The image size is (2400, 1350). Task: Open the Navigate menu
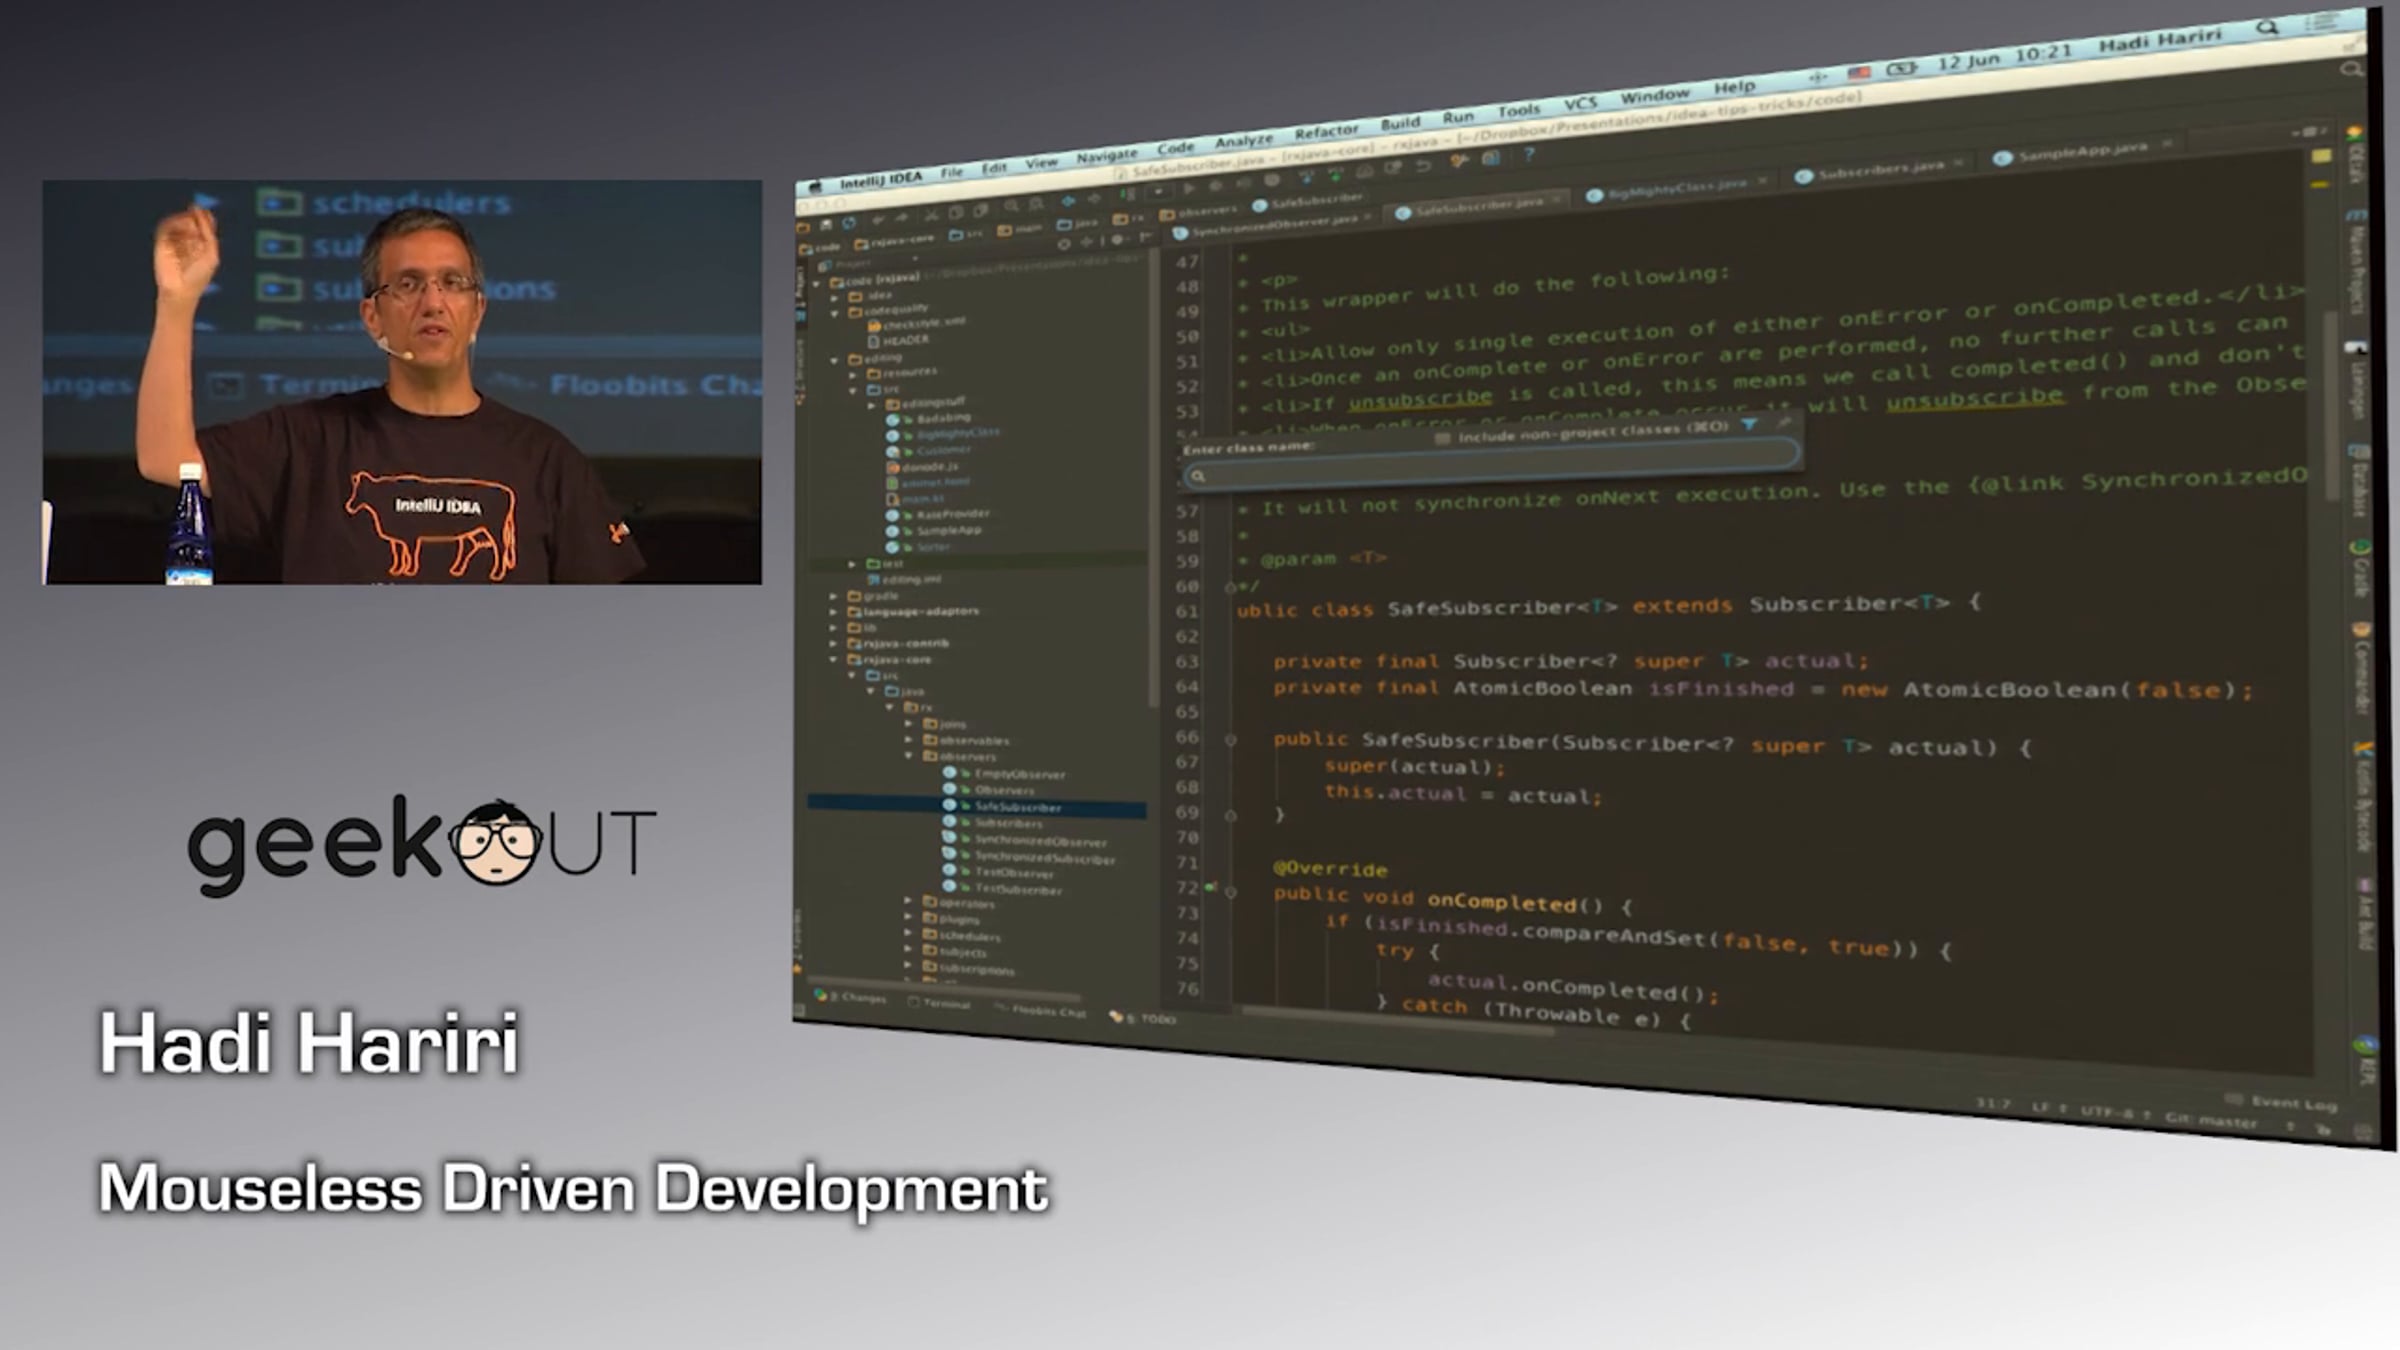[x=1106, y=156]
